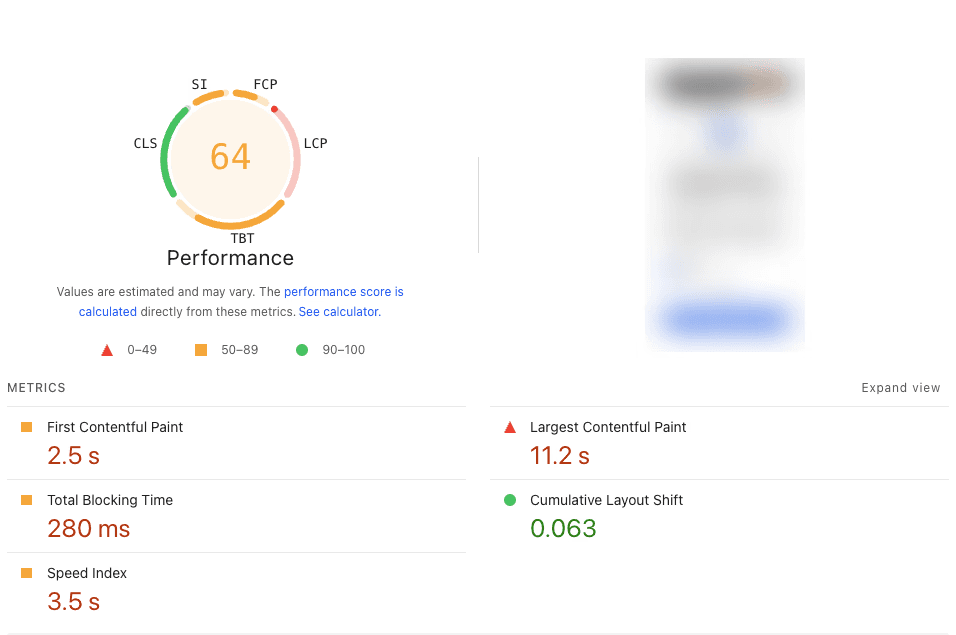Click the Performance heading

[230, 258]
